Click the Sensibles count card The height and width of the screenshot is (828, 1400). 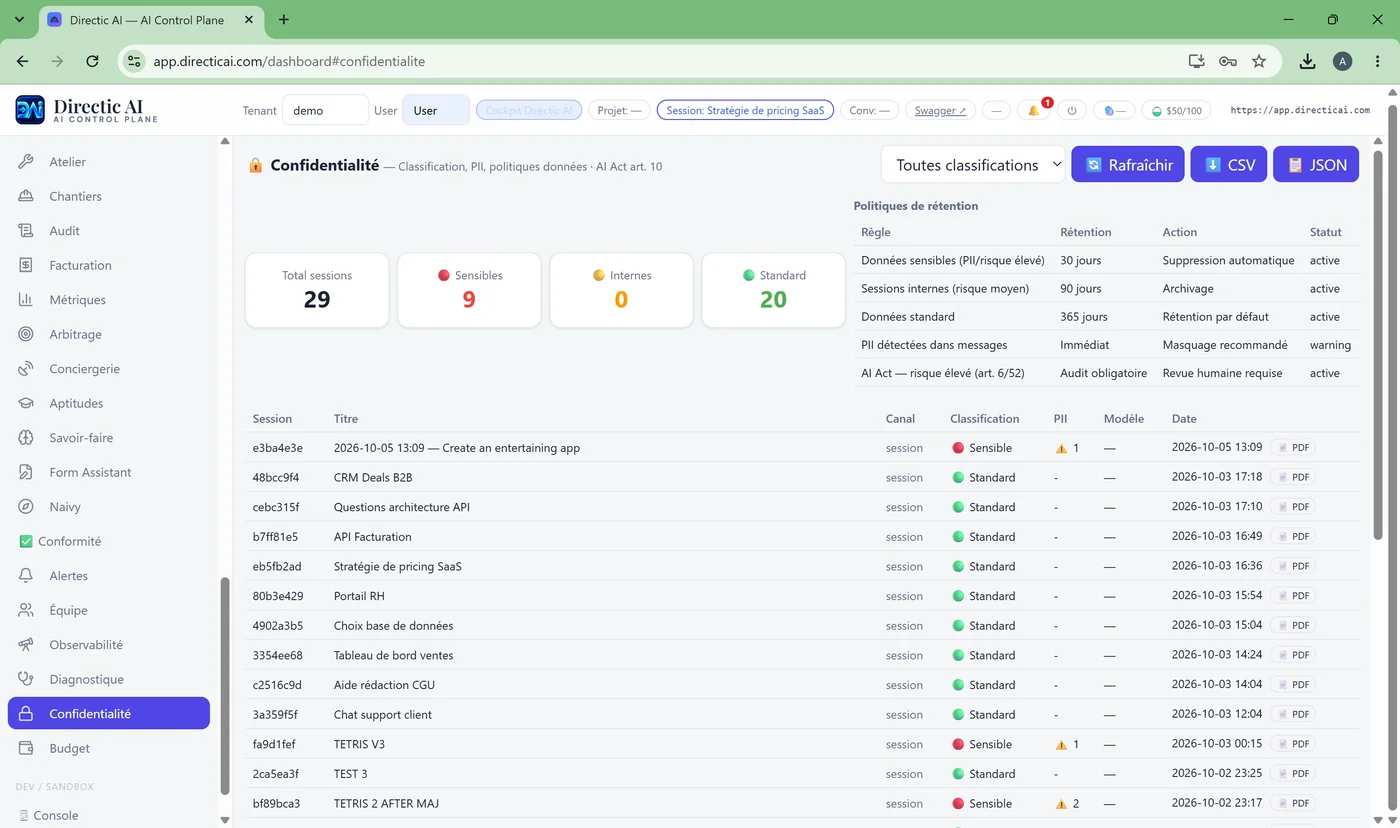tap(469, 290)
